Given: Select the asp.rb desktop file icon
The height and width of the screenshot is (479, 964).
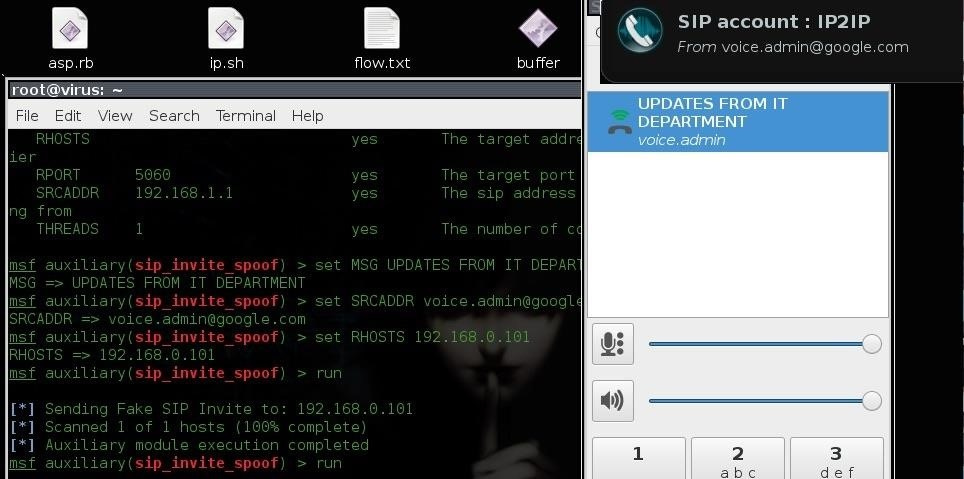Looking at the screenshot, I should [x=70, y=28].
